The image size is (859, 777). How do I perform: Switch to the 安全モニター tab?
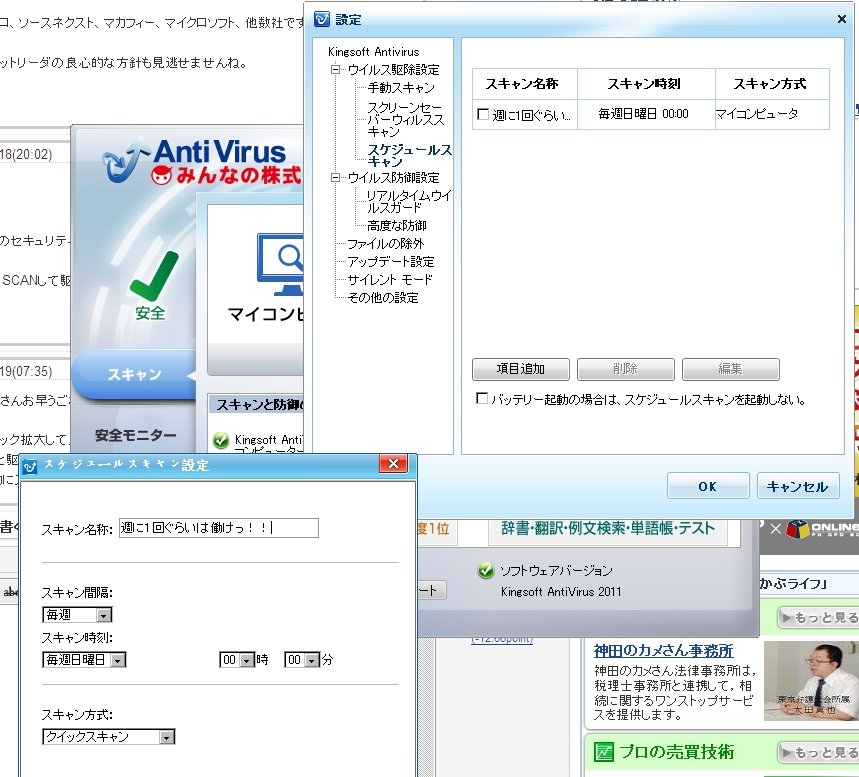click(x=136, y=436)
